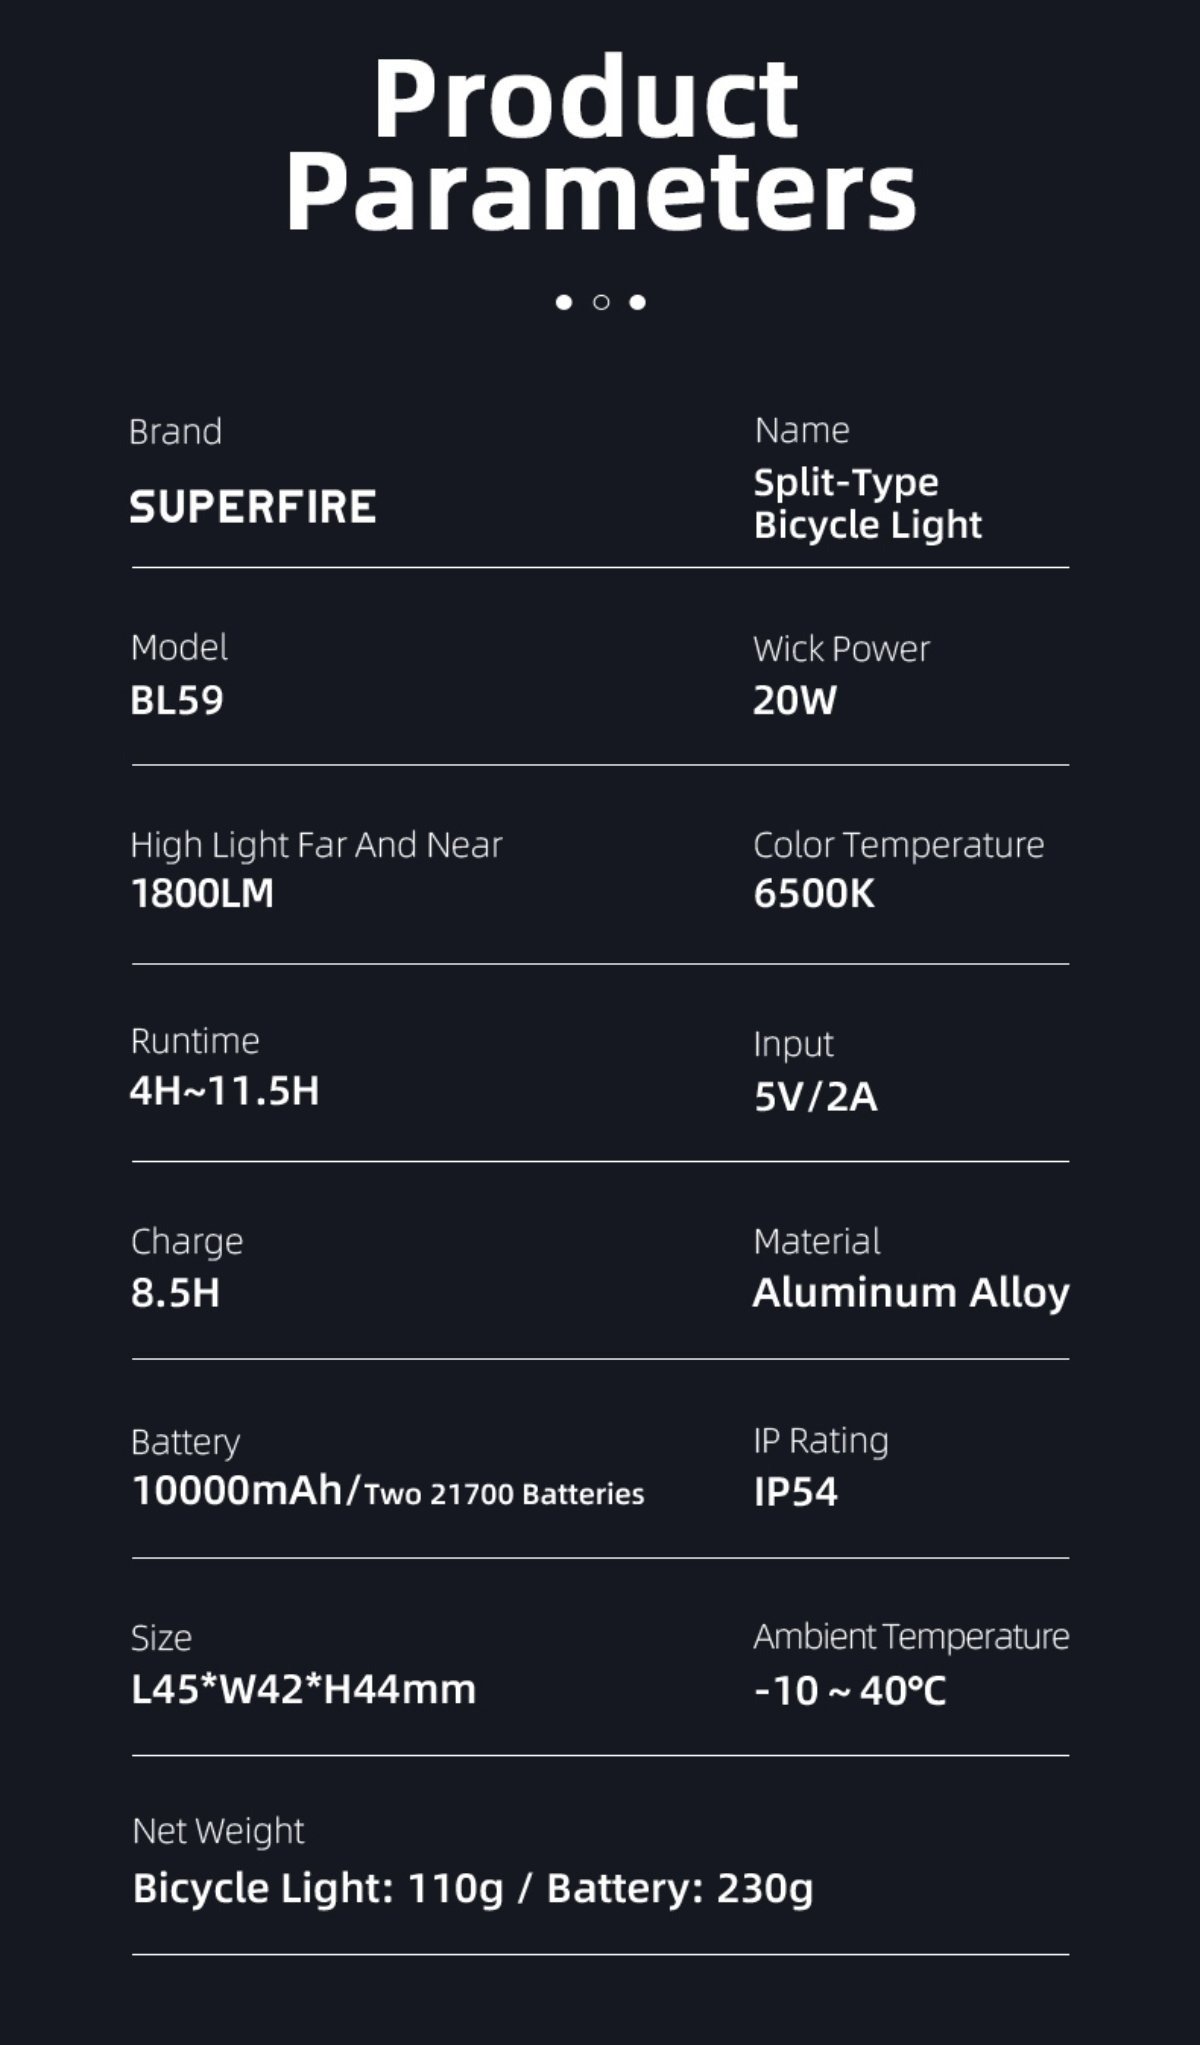Click the 6500K color temperature value

pos(814,893)
